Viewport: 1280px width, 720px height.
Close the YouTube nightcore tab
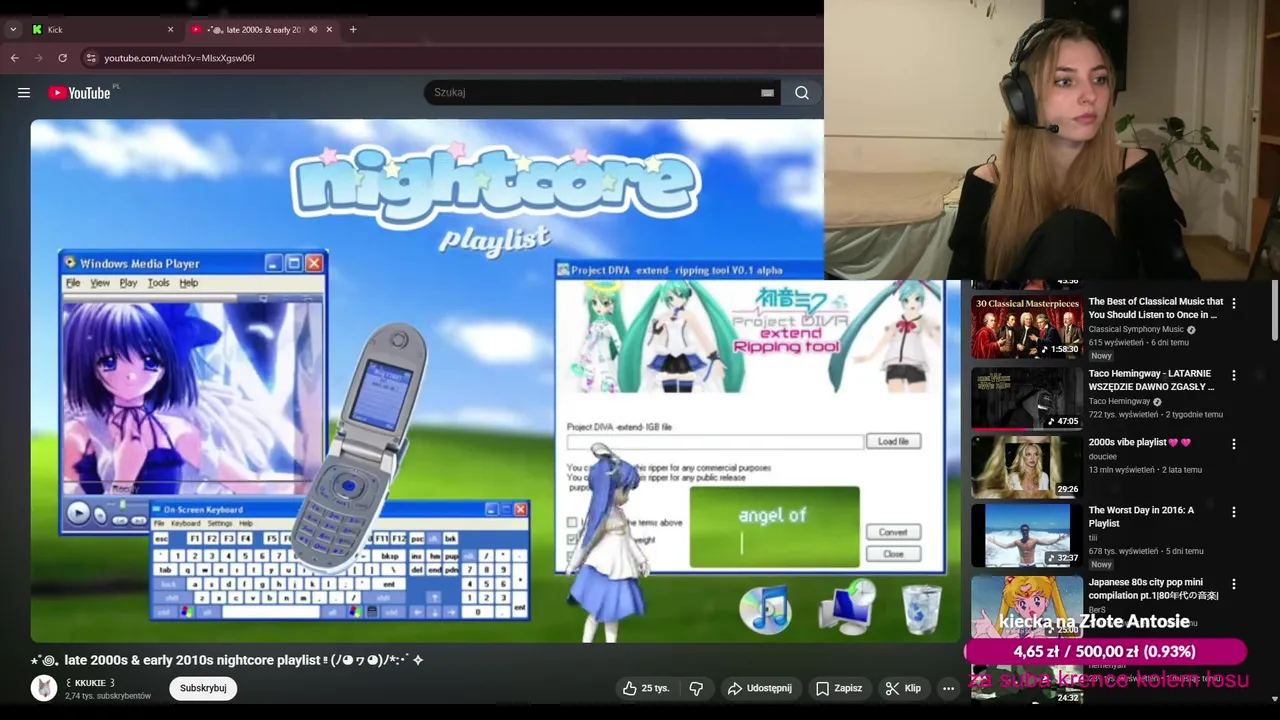click(329, 30)
